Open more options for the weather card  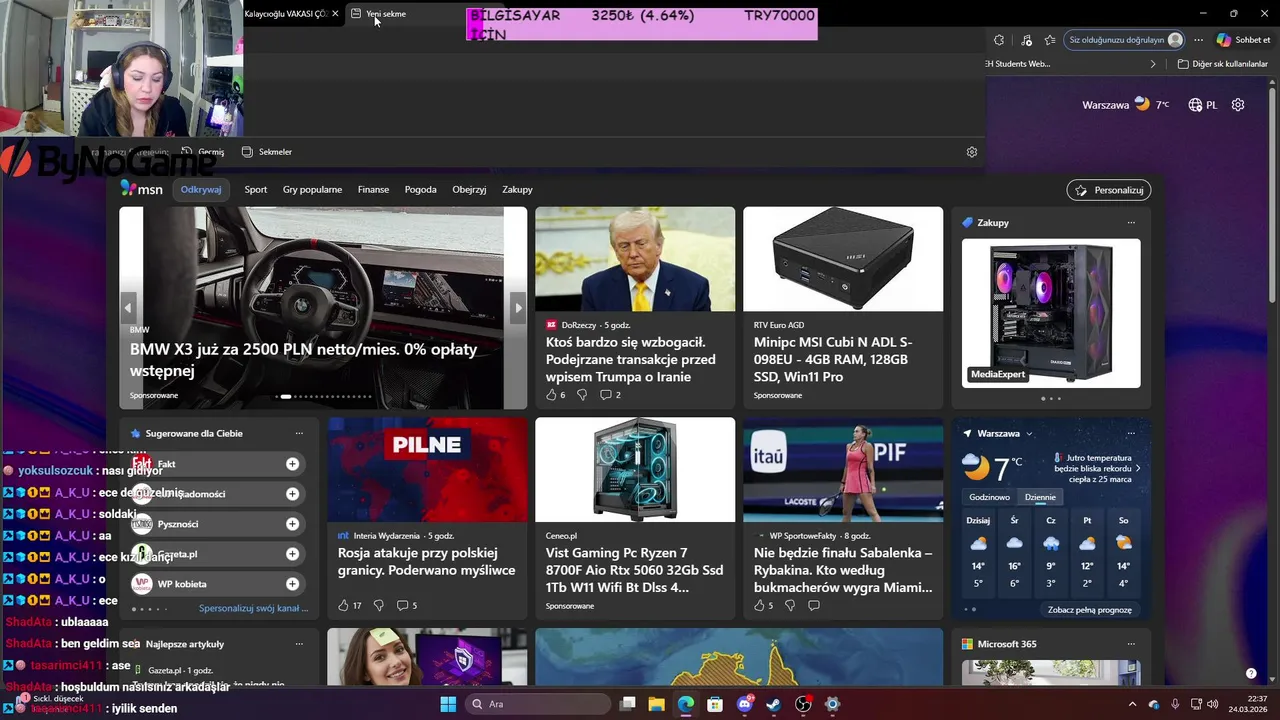[x=1131, y=434]
